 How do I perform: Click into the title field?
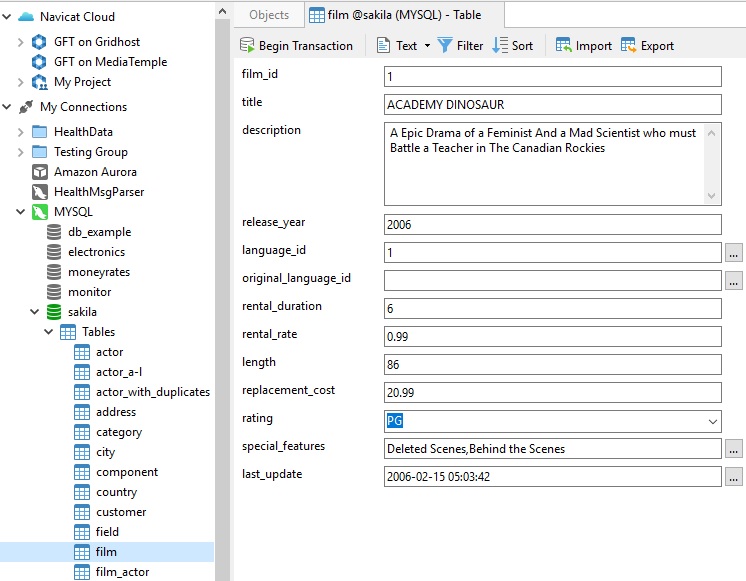552,105
